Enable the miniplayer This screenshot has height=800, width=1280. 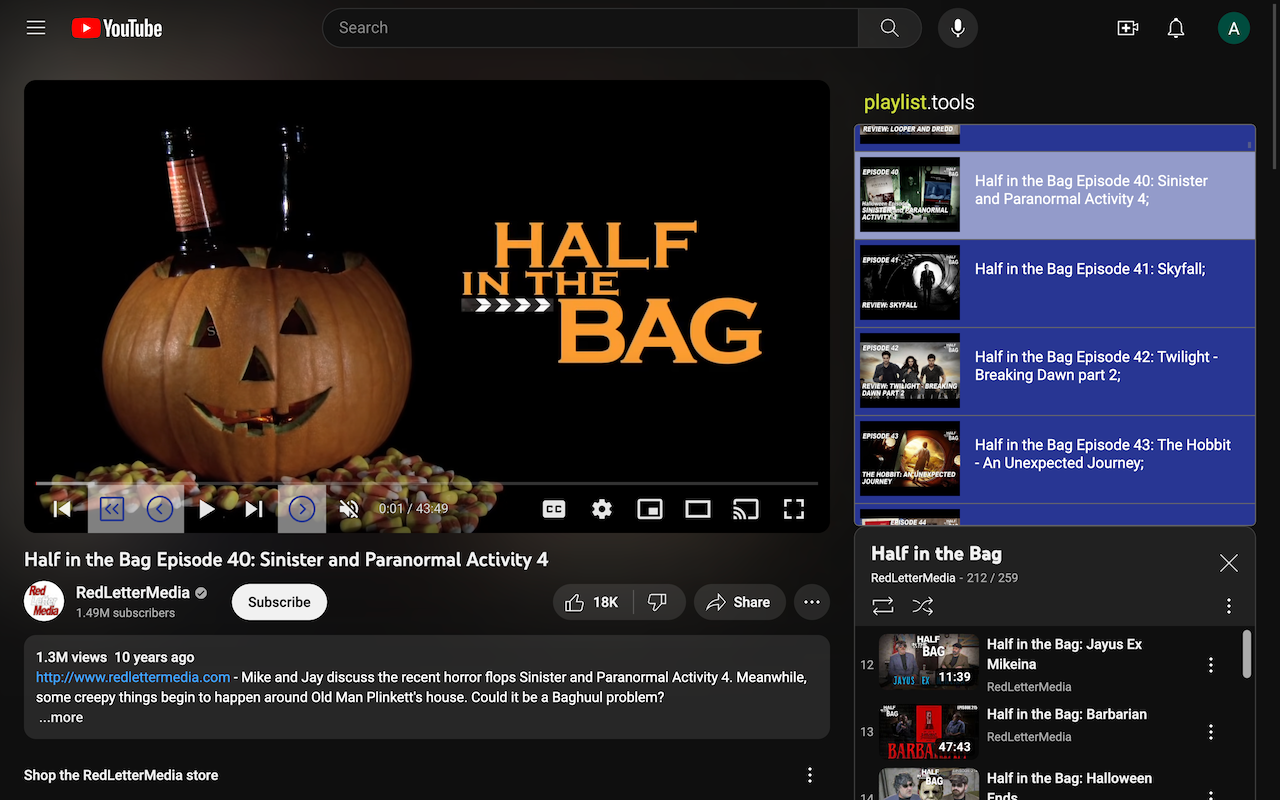coord(649,509)
